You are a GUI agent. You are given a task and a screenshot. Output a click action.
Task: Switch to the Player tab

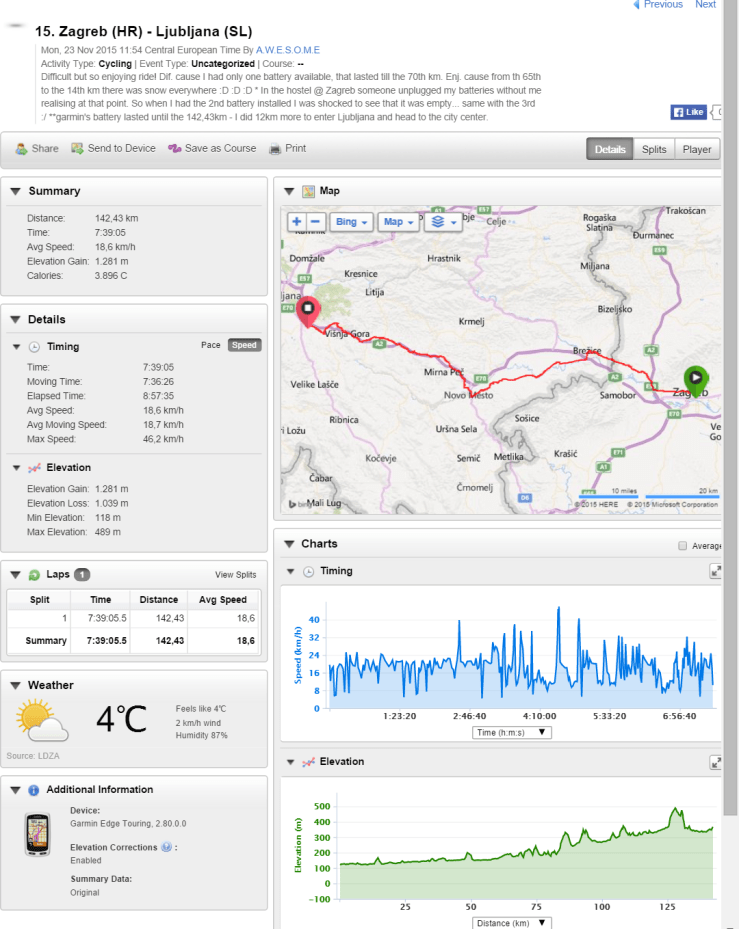[697, 149]
